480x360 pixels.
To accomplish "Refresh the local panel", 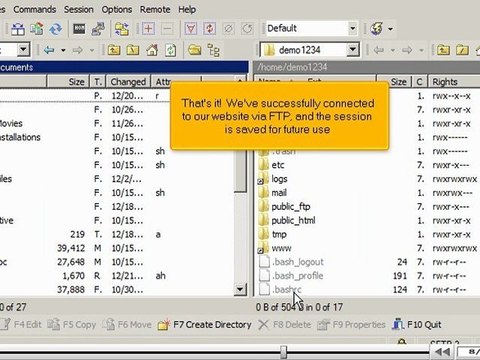I will (x=171, y=50).
